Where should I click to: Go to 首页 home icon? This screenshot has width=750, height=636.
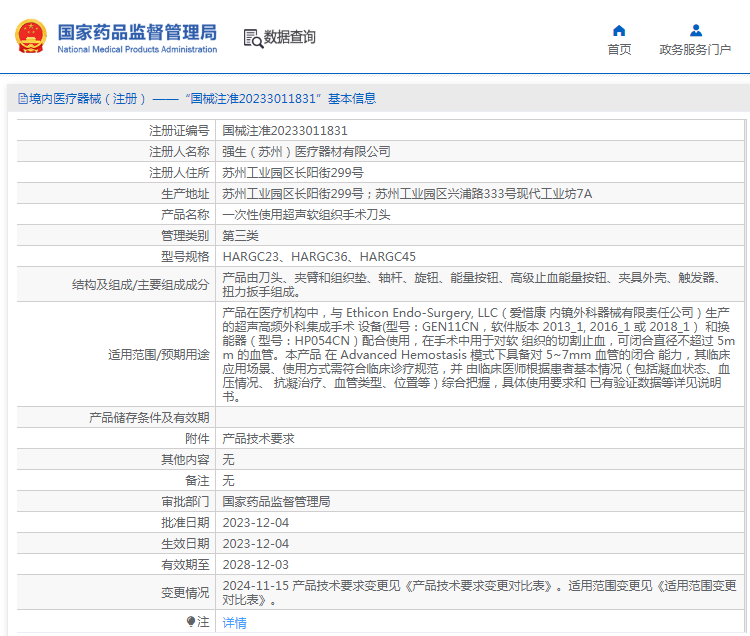pyautogui.click(x=619, y=31)
